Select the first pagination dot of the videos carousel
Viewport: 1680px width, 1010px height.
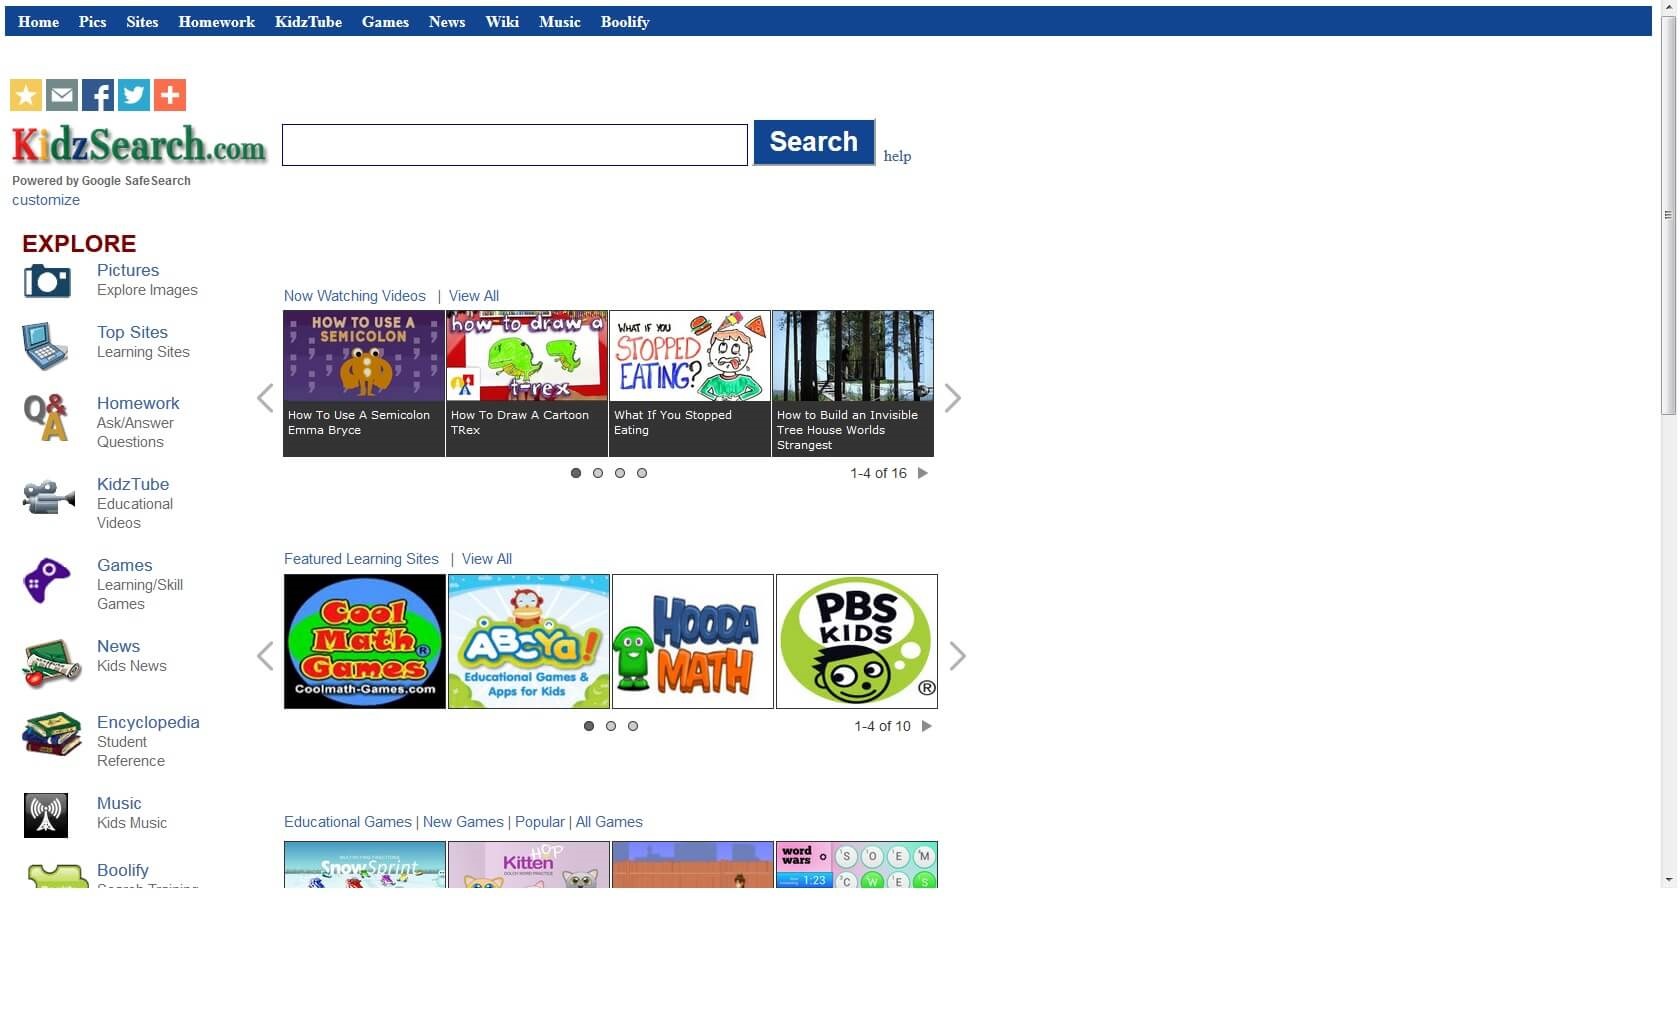pyautogui.click(x=576, y=473)
